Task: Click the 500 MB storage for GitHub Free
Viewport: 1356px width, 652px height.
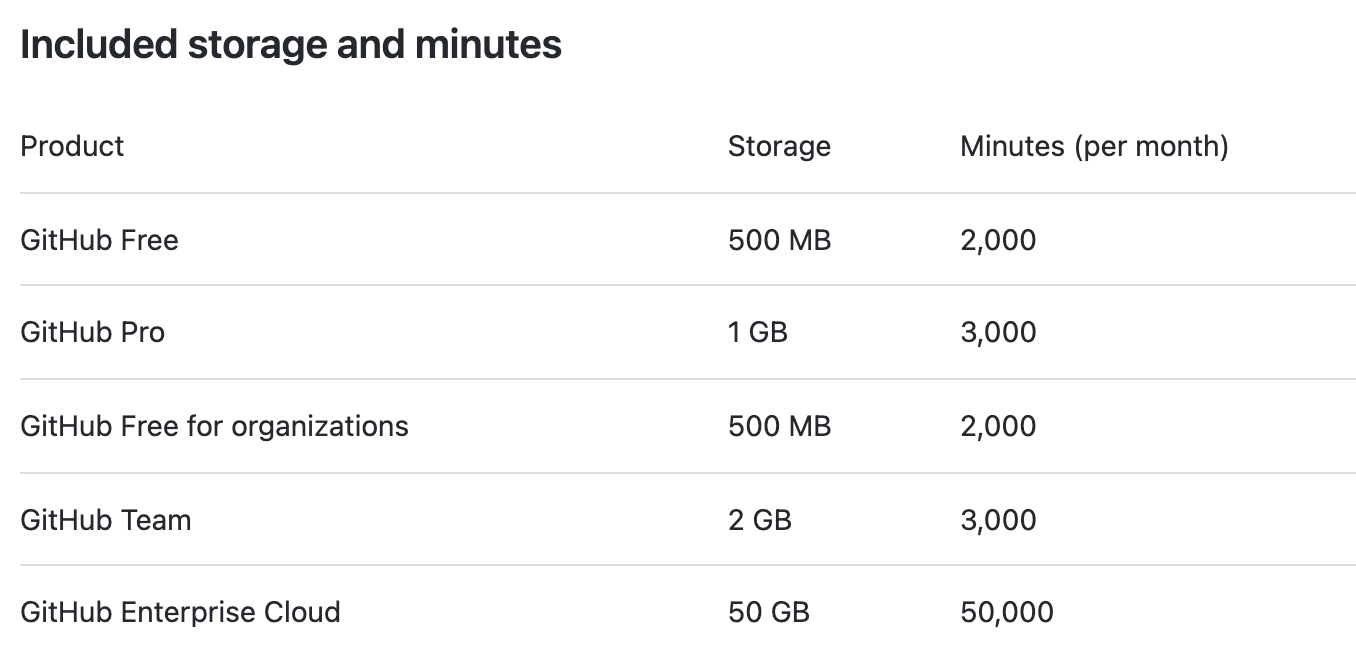Action: click(x=779, y=240)
